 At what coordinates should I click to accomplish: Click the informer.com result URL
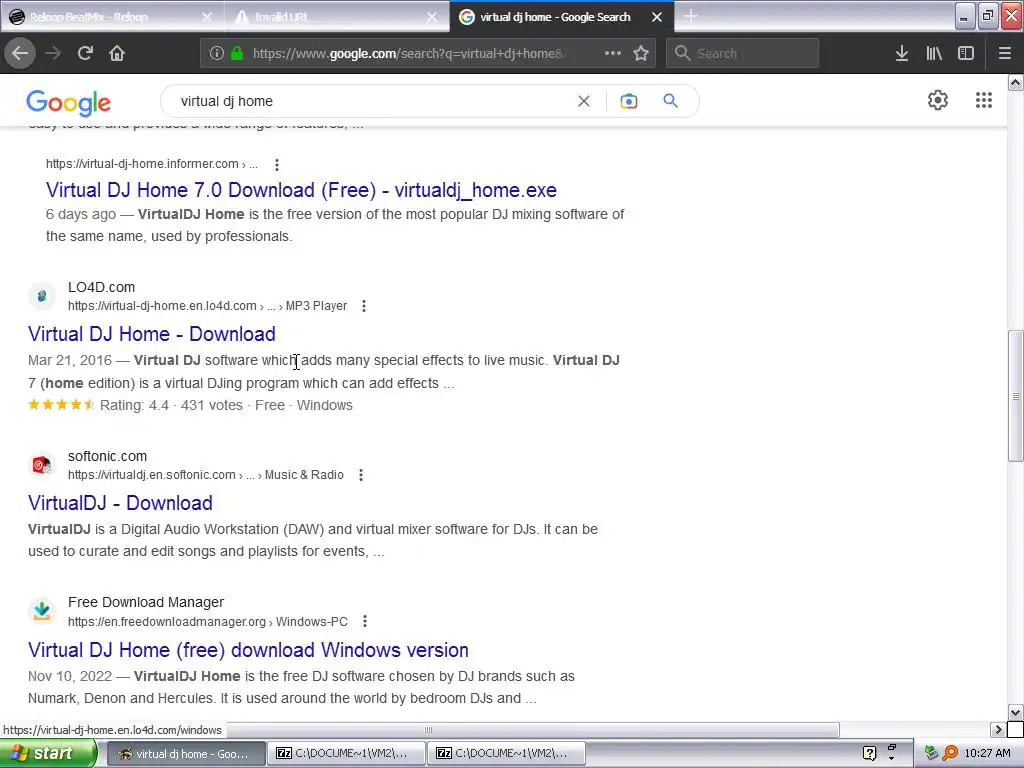(x=152, y=164)
